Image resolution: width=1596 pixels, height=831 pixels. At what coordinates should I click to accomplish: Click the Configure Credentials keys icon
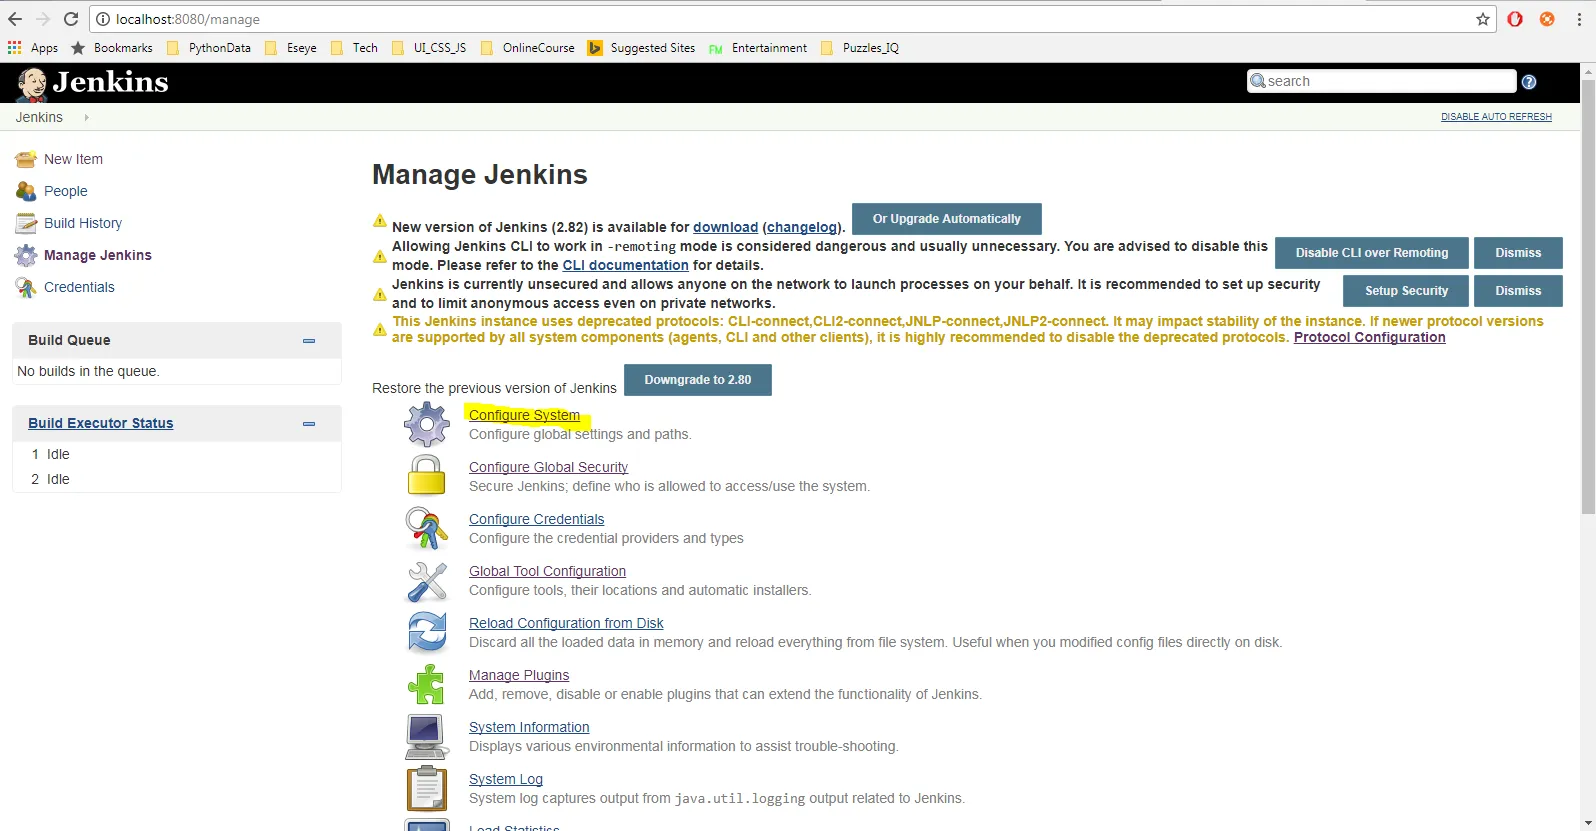click(427, 528)
